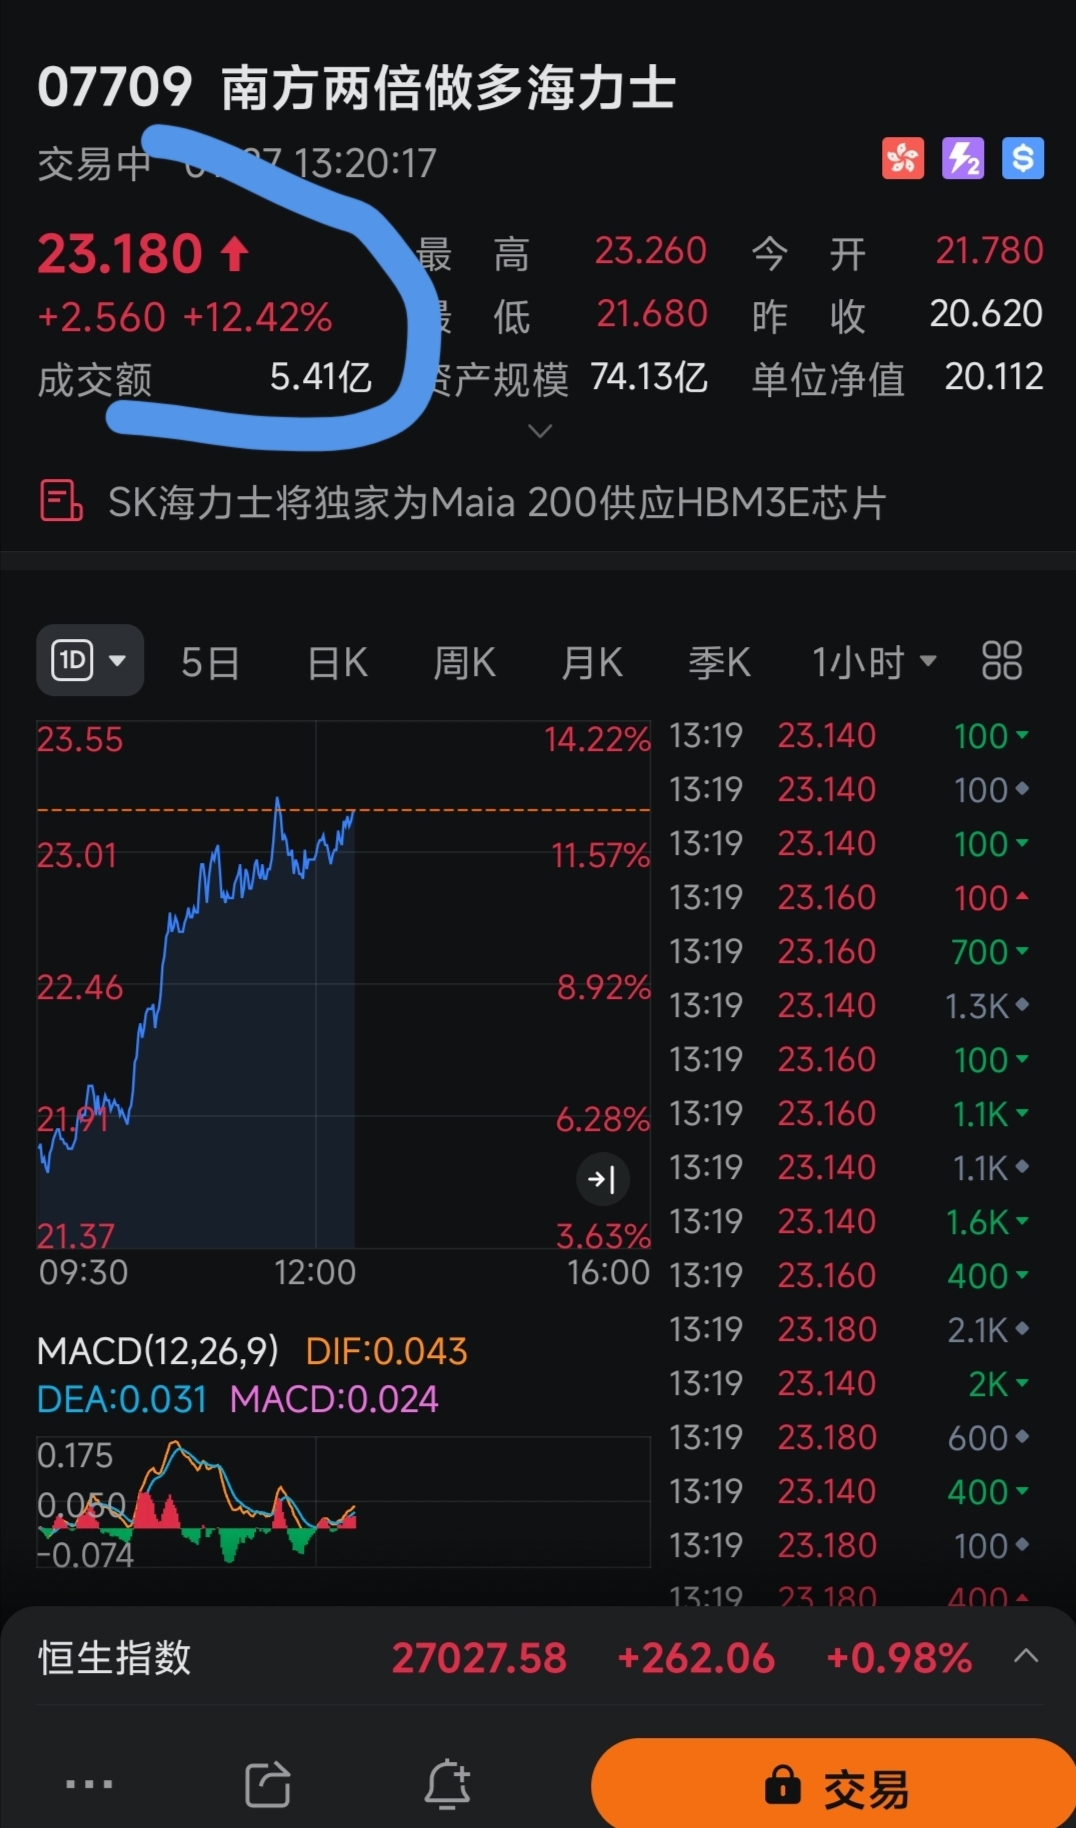Tap the share icon in bottom bar
Image resolution: width=1076 pixels, height=1828 pixels.
coord(268,1784)
